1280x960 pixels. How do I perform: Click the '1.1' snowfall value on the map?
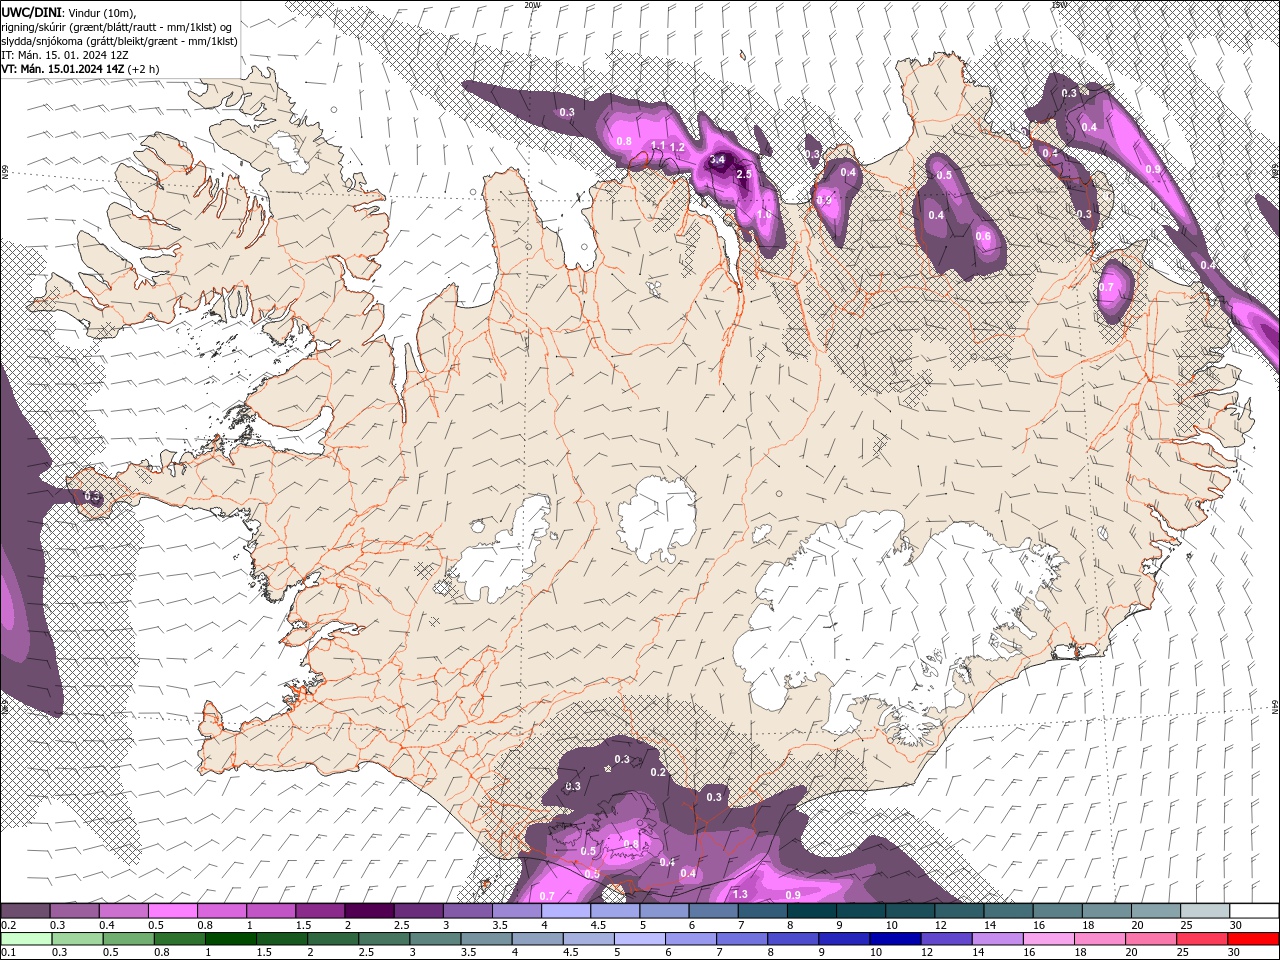[x=658, y=146]
